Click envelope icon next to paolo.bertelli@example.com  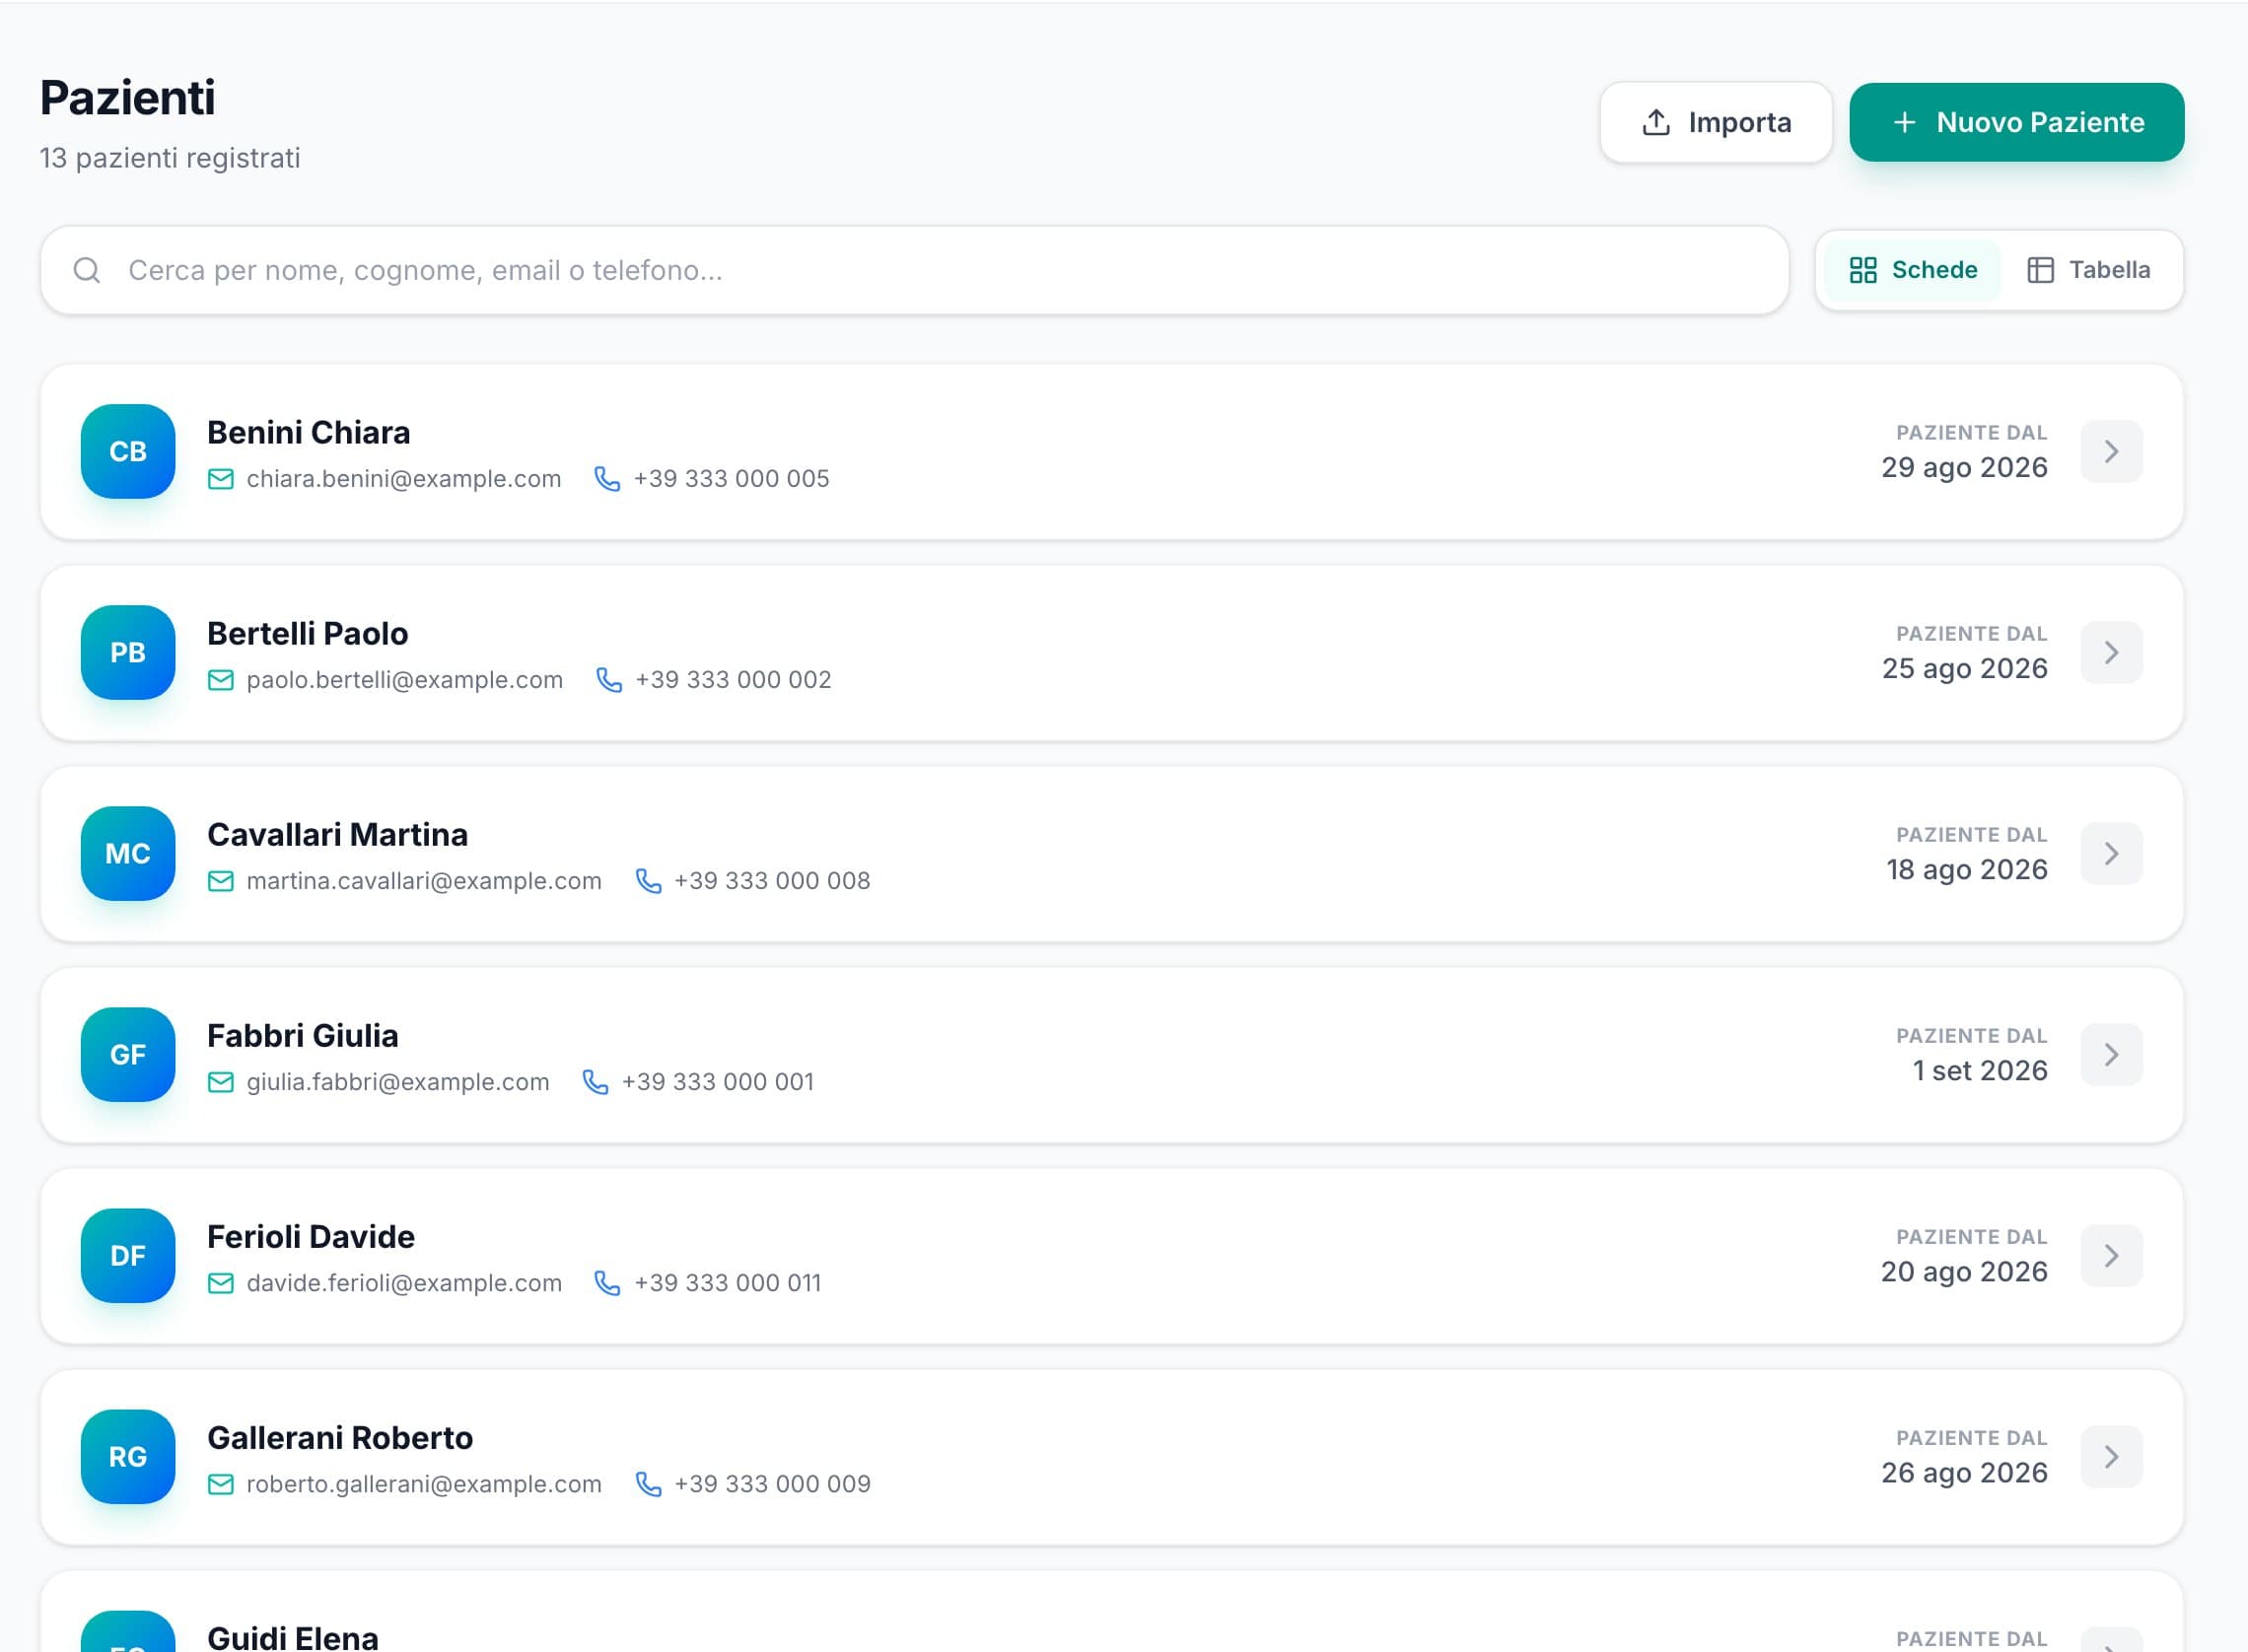pyautogui.click(x=221, y=680)
